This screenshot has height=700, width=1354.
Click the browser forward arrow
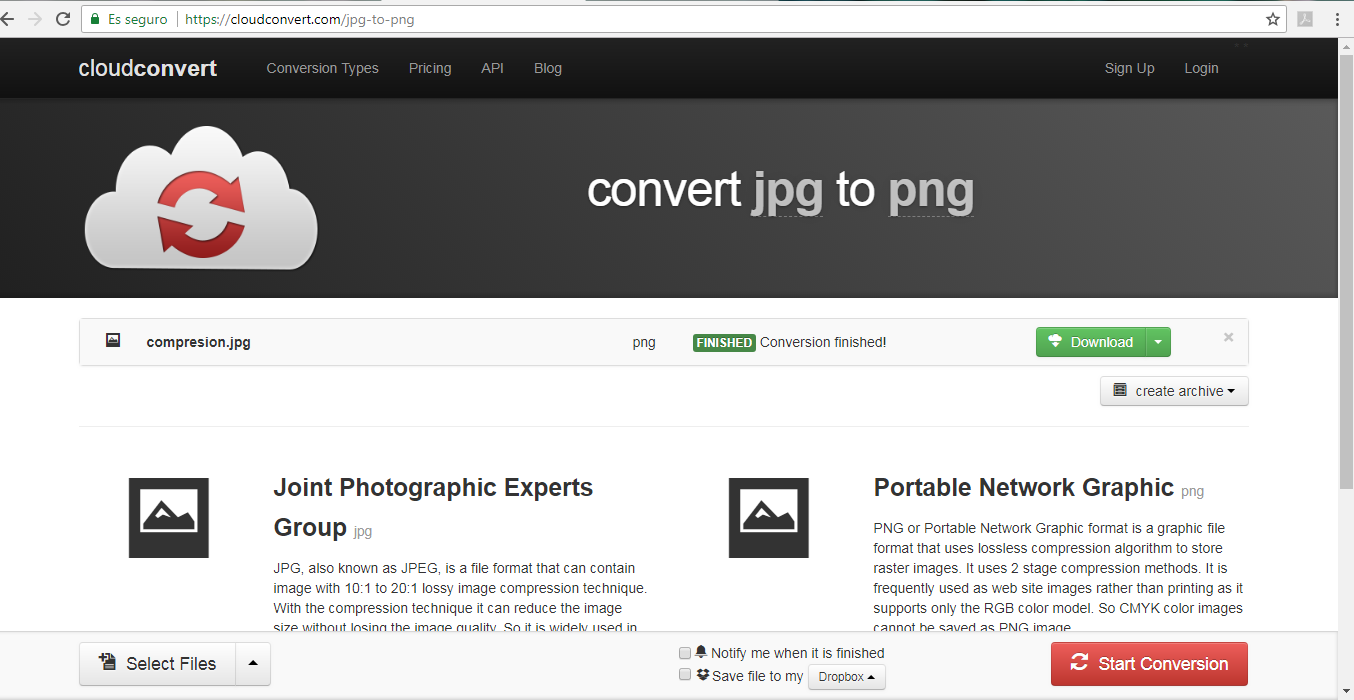(35, 19)
